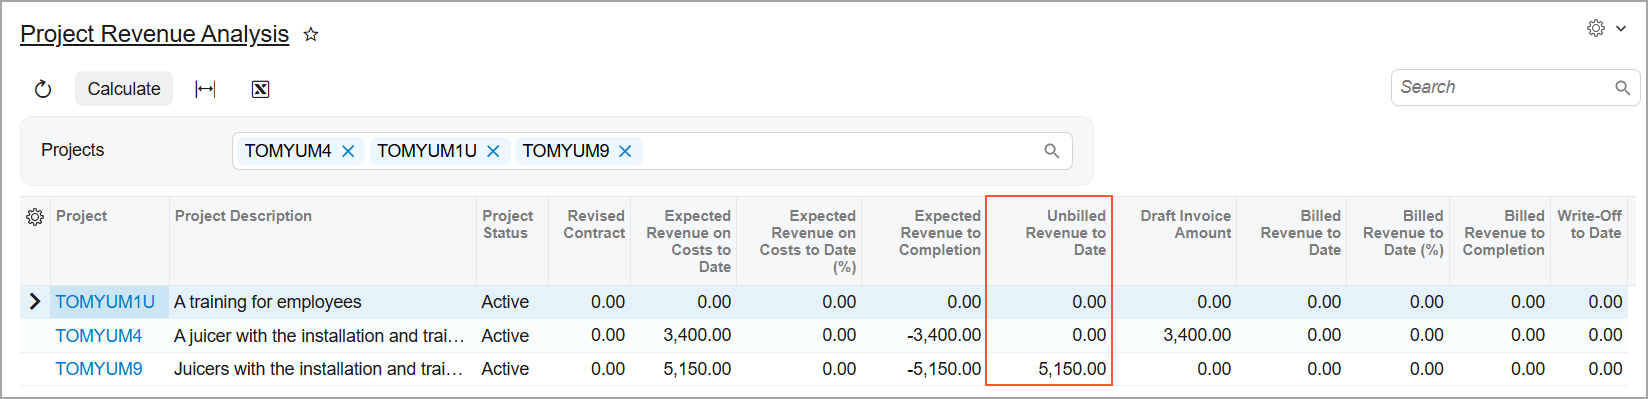This screenshot has width=1648, height=399.
Task: Fit columns with the width adjust icon
Action: pyautogui.click(x=205, y=89)
